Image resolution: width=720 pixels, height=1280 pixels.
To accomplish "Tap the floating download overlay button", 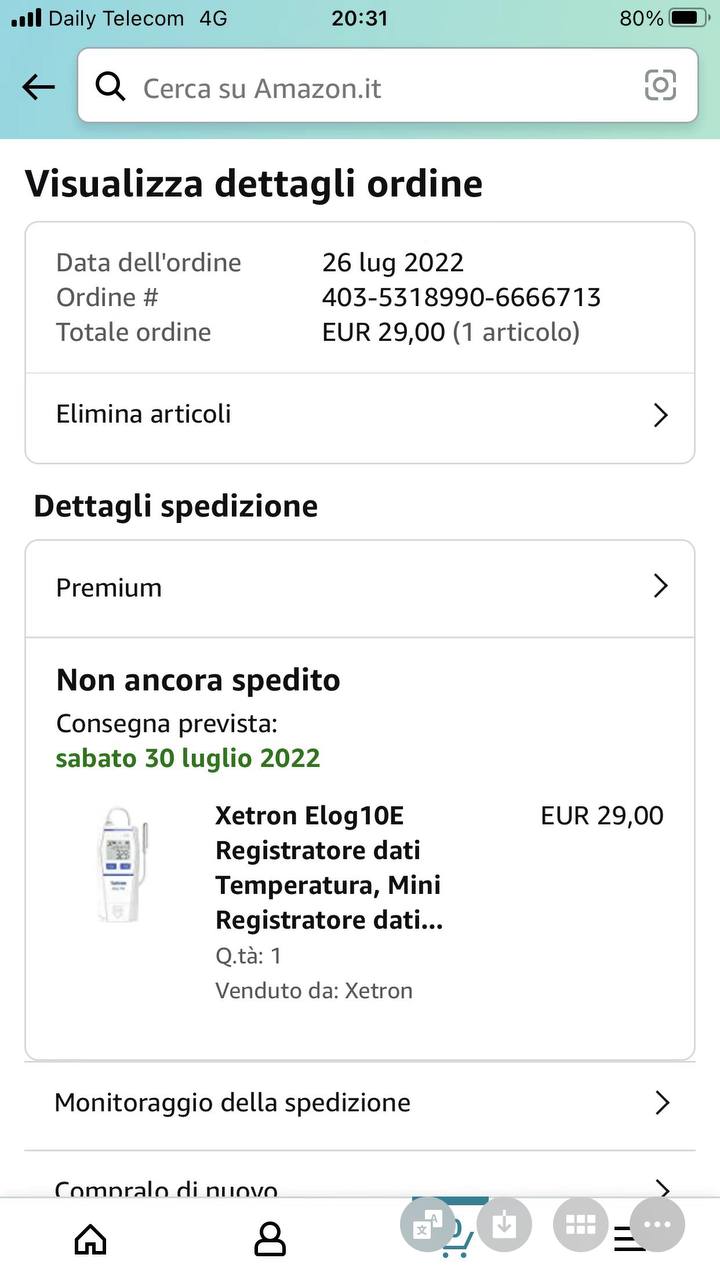I will pyautogui.click(x=504, y=1225).
